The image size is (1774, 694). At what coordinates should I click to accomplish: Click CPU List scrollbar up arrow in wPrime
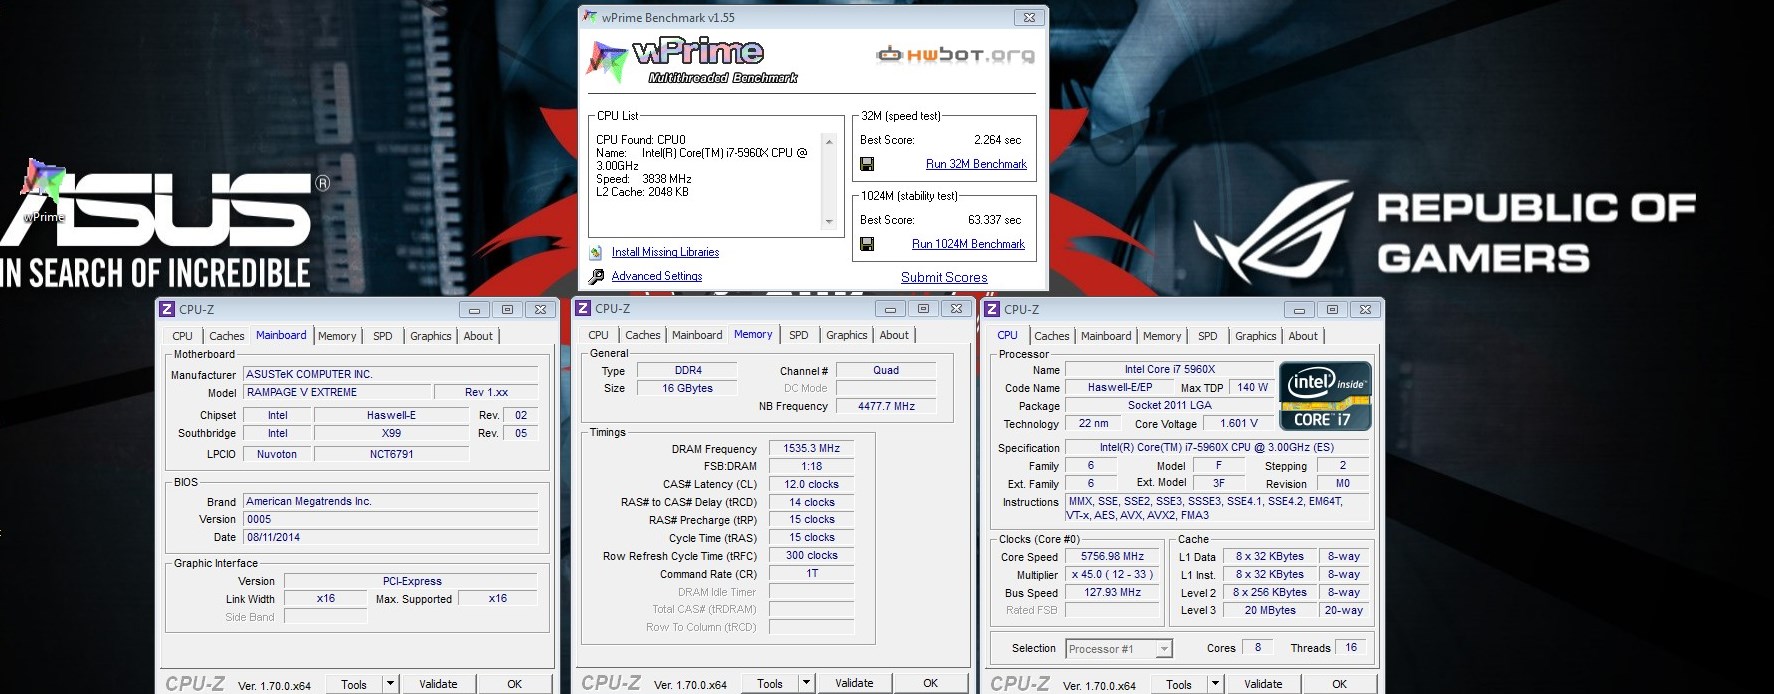point(829,142)
